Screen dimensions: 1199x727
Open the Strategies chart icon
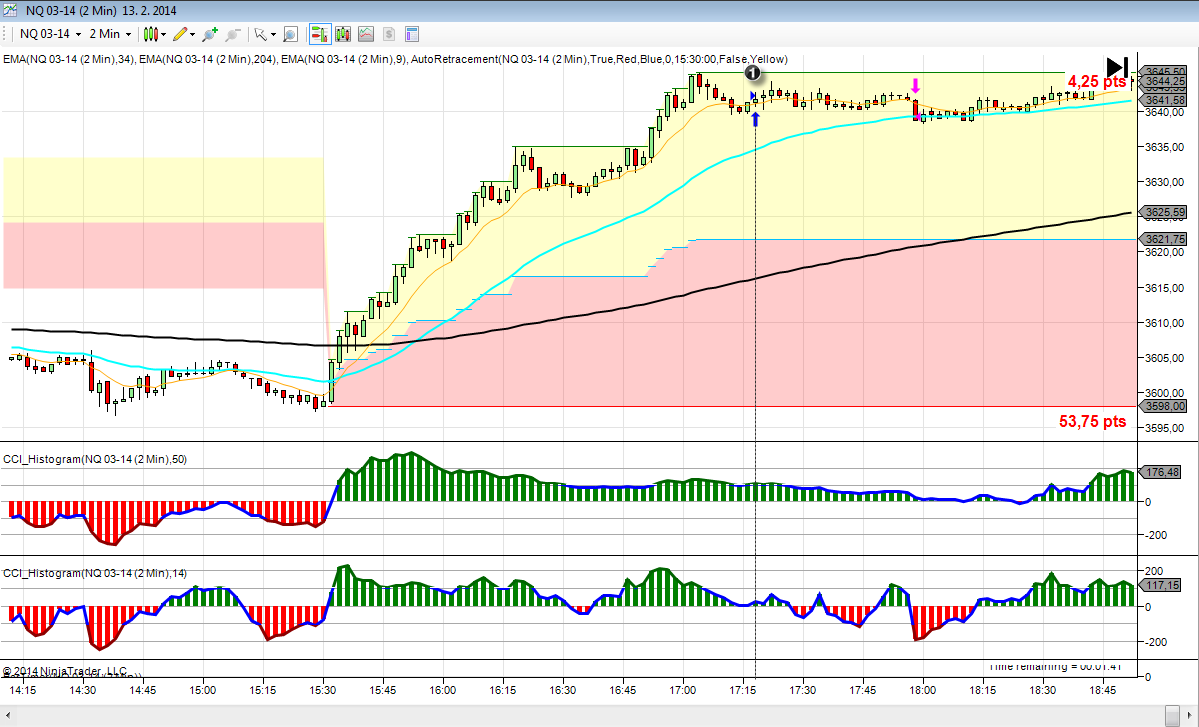[x=366, y=34]
